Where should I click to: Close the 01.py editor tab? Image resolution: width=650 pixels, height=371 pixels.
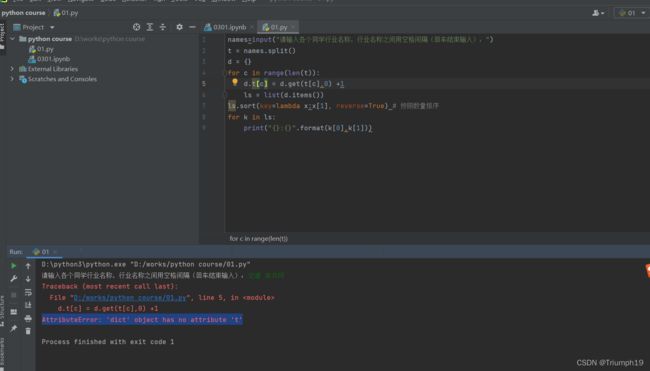(x=293, y=27)
